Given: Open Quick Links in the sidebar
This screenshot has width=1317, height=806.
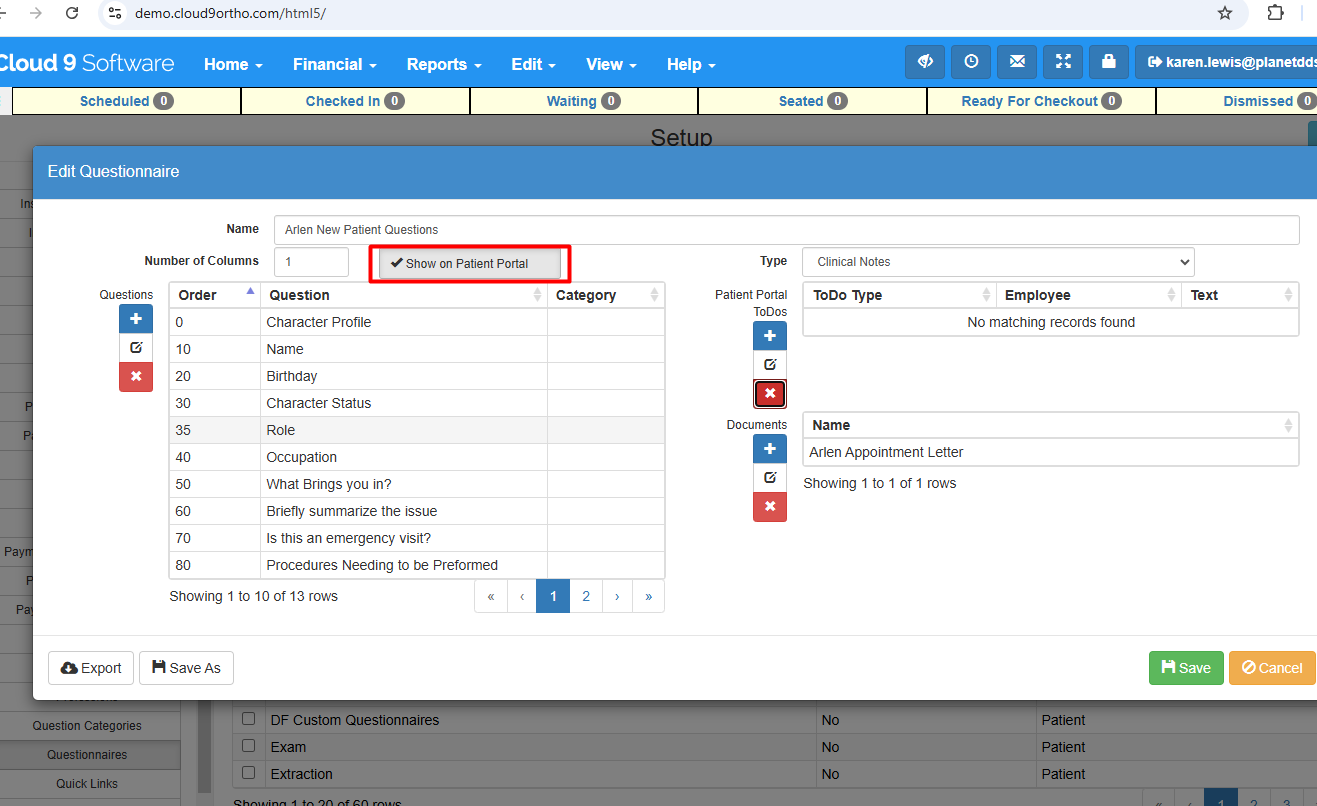Looking at the screenshot, I should click(87, 784).
